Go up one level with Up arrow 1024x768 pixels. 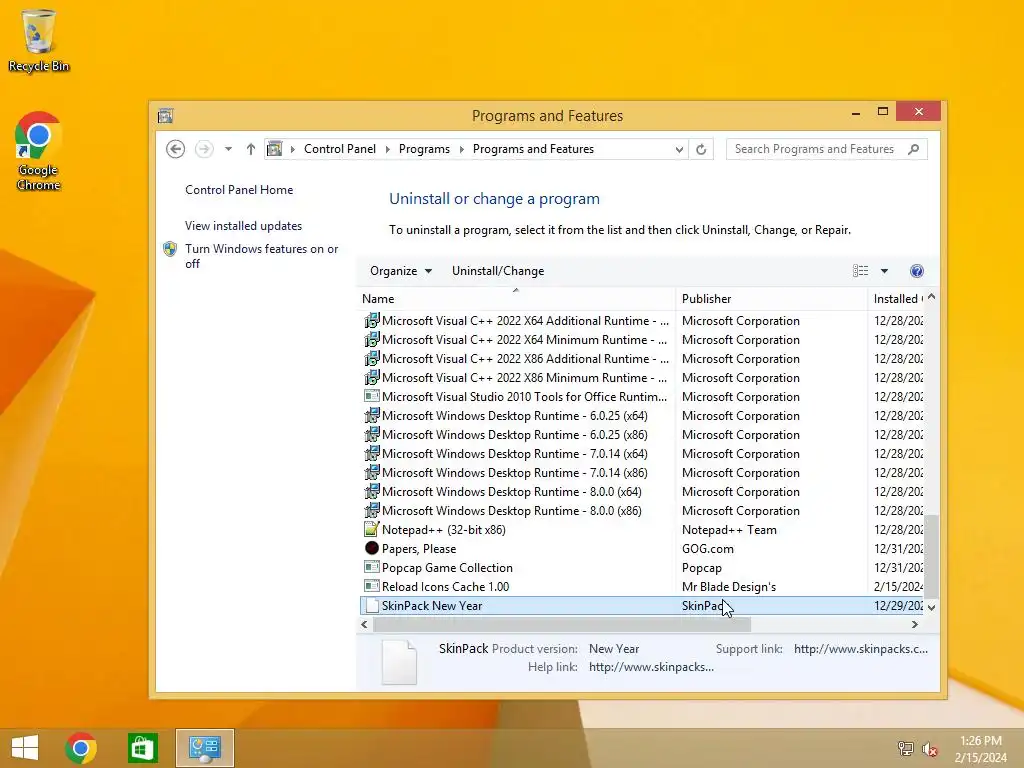click(251, 149)
